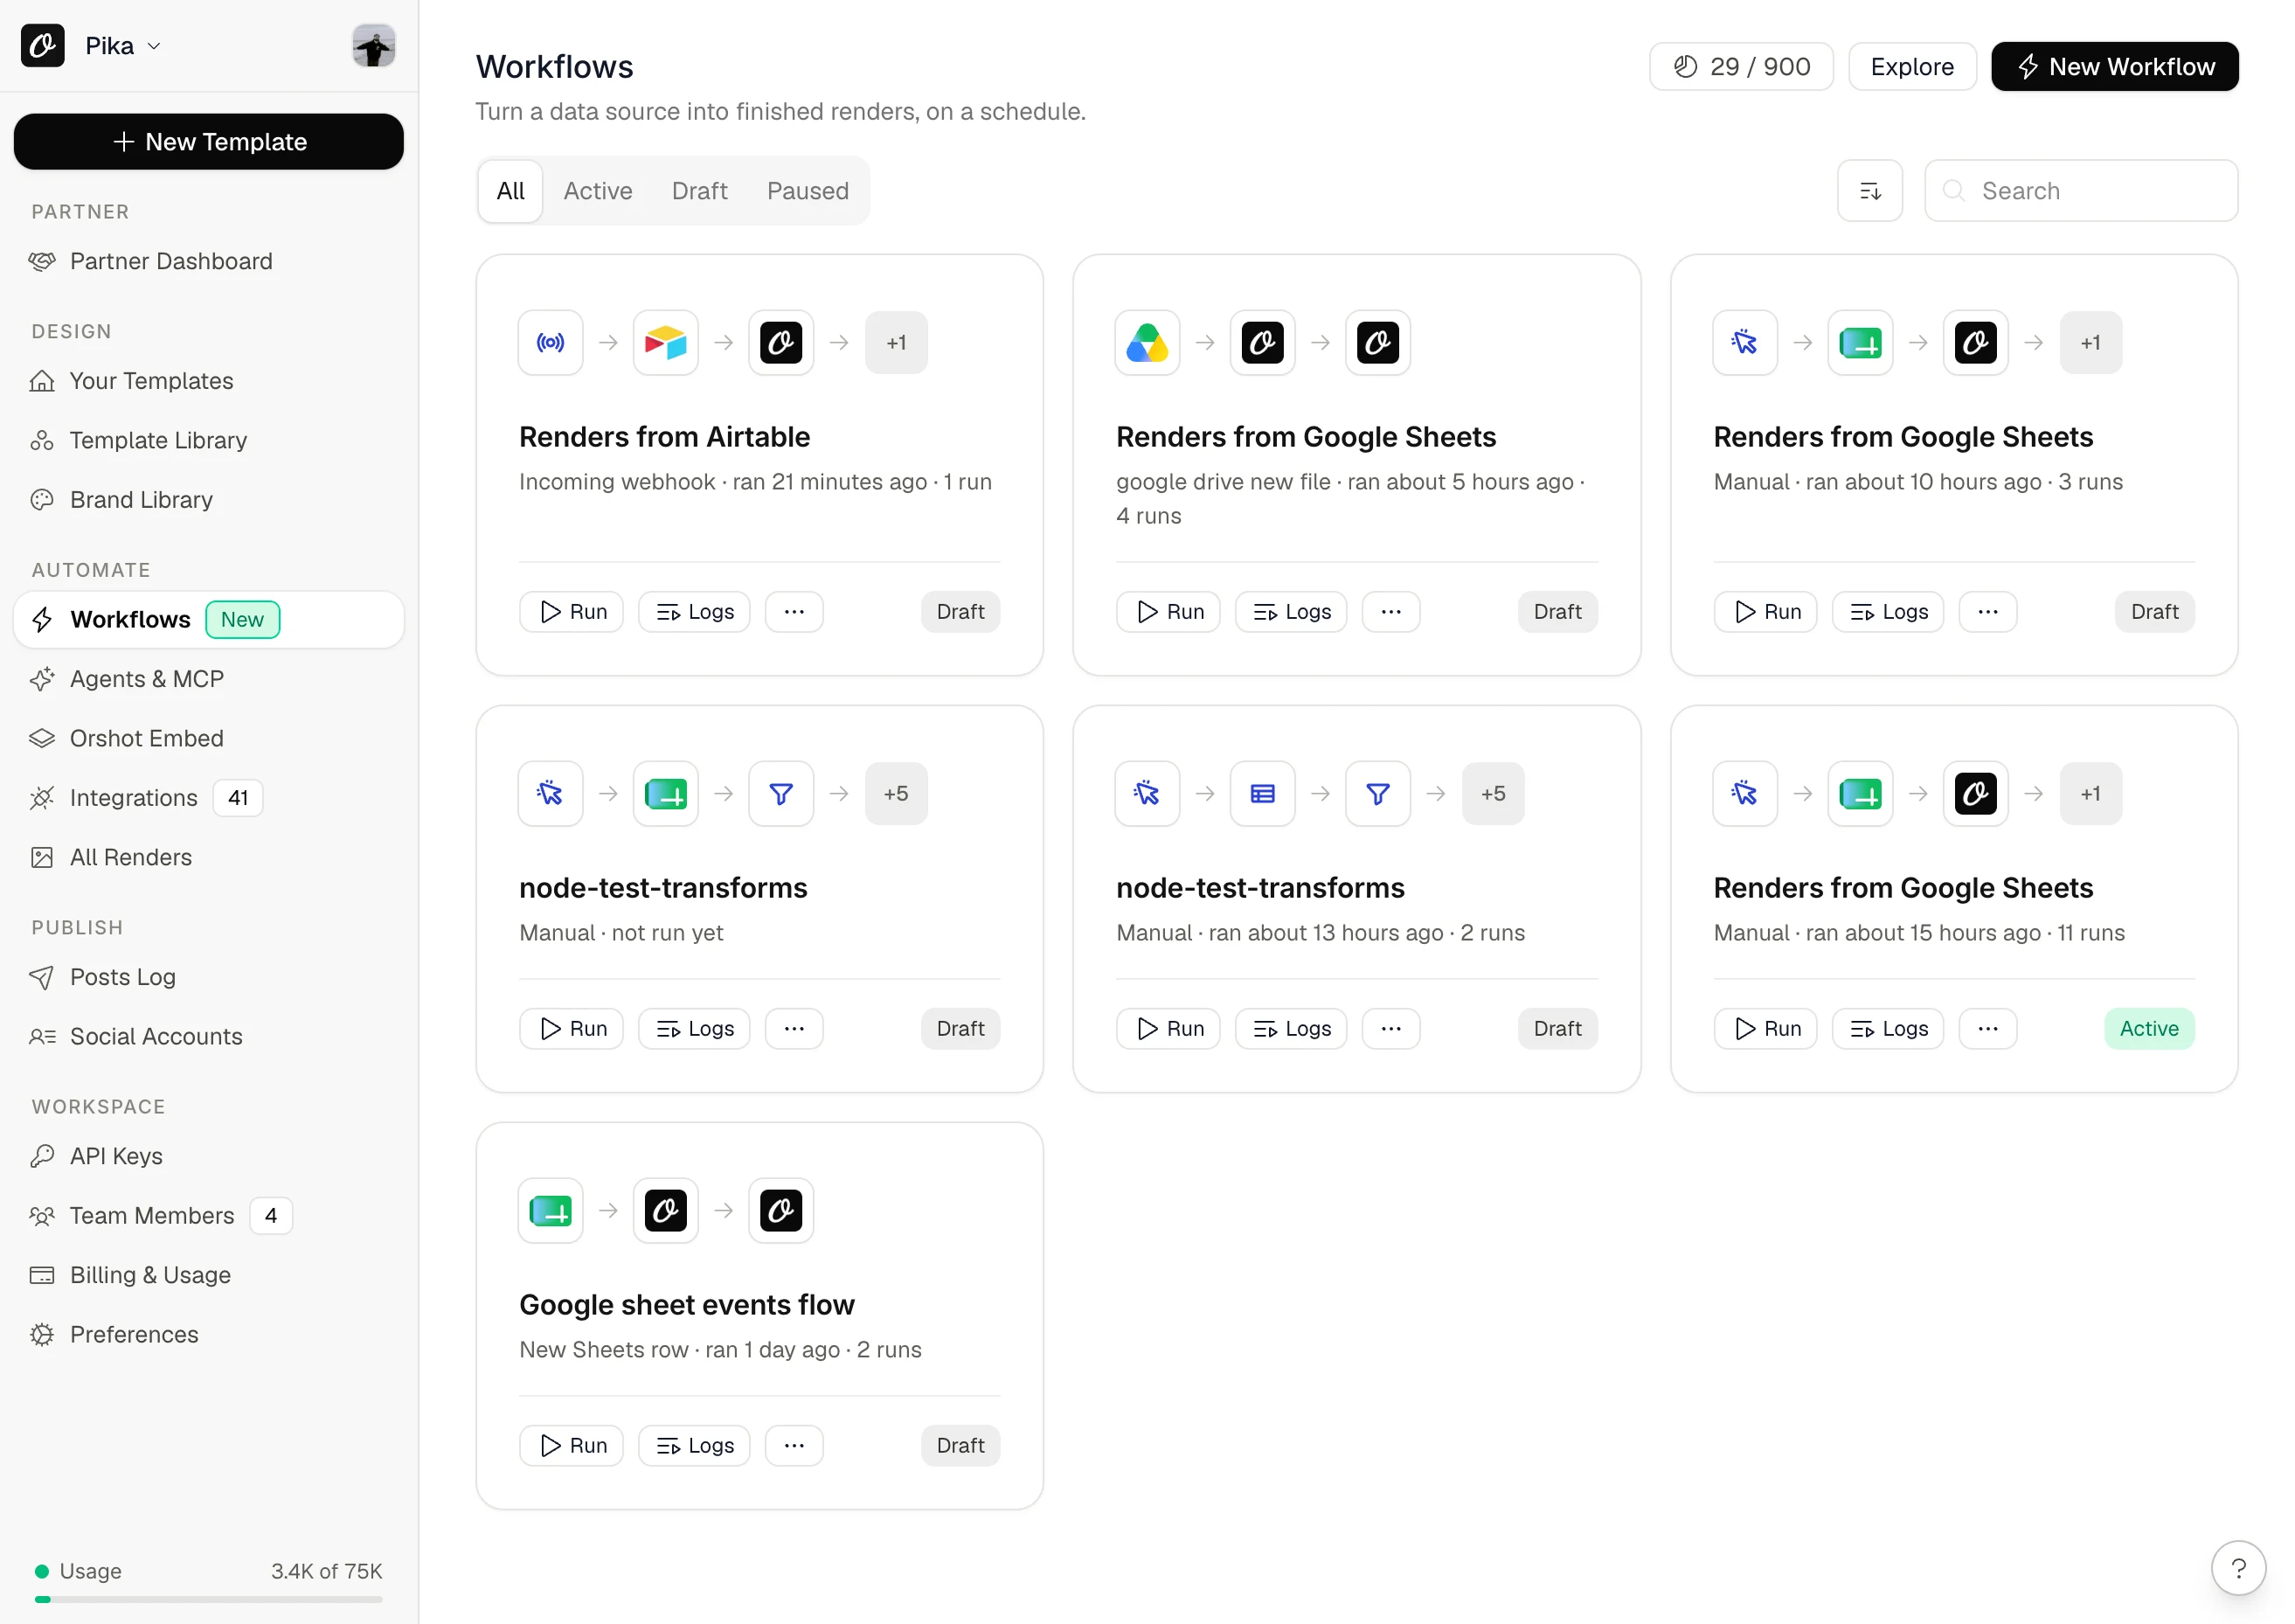
Task: Click the +5 badge on not-run-yet workflow
Action: point(896,793)
